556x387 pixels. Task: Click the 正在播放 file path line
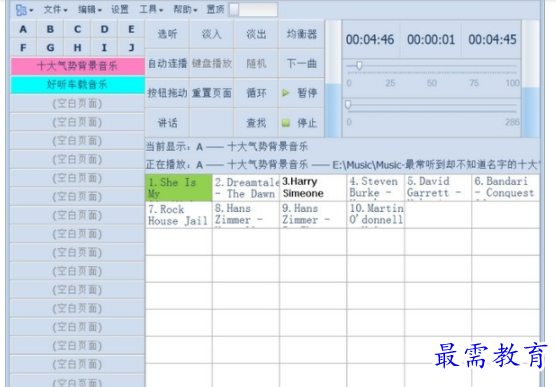point(343,165)
